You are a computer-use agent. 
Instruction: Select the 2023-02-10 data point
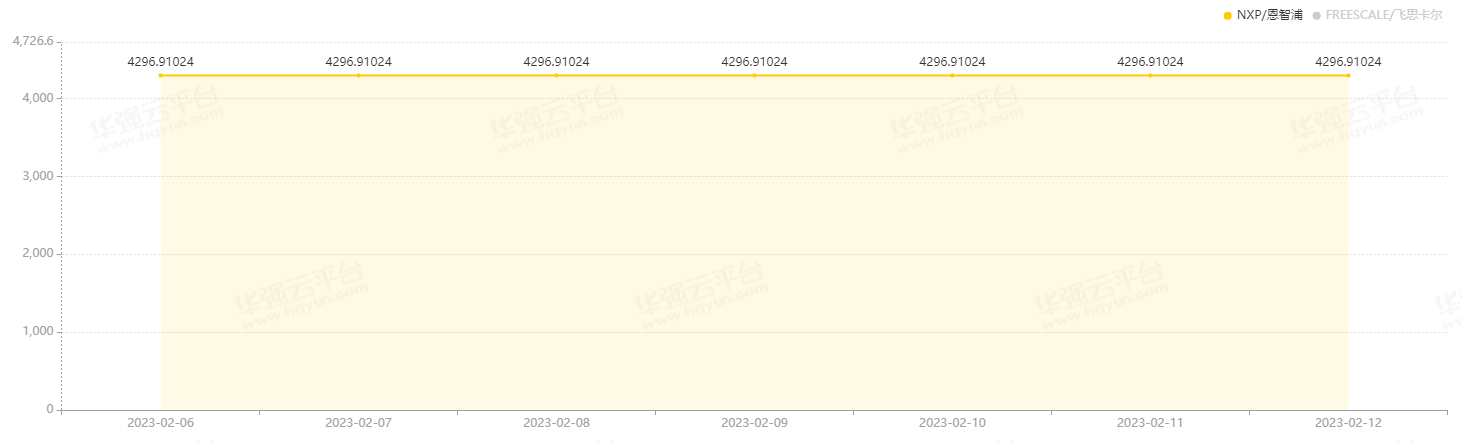(952, 75)
